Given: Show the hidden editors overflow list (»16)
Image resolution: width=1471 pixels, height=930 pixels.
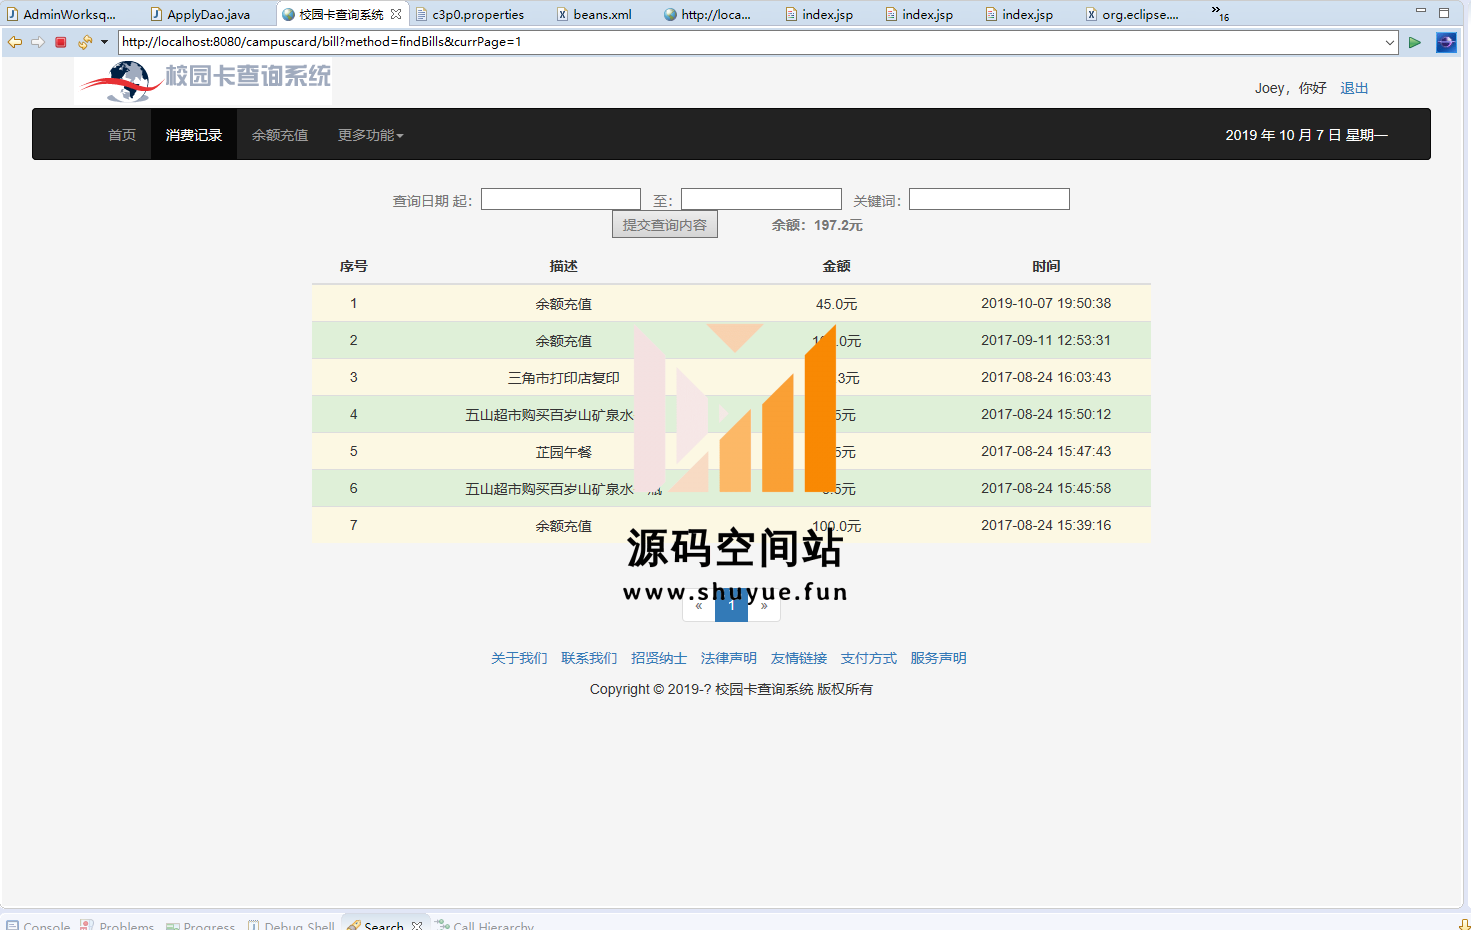Looking at the screenshot, I should (x=1220, y=13).
